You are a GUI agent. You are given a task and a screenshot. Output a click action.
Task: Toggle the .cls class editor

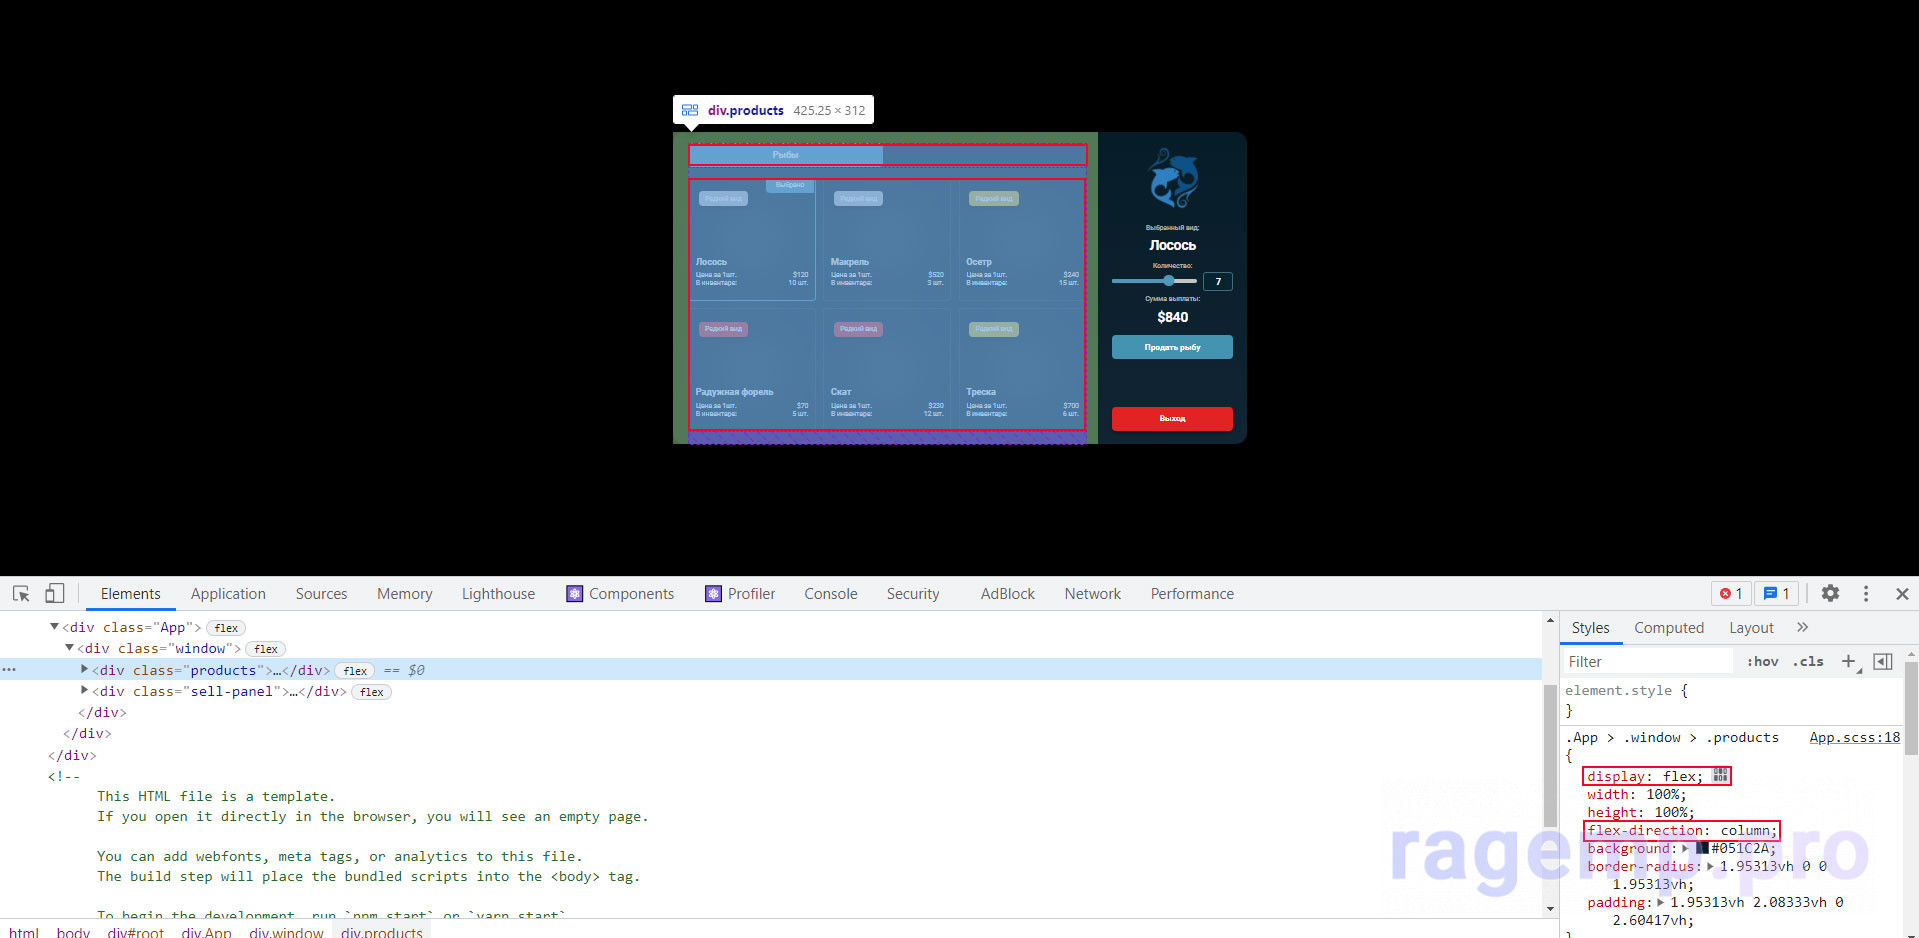[1808, 661]
